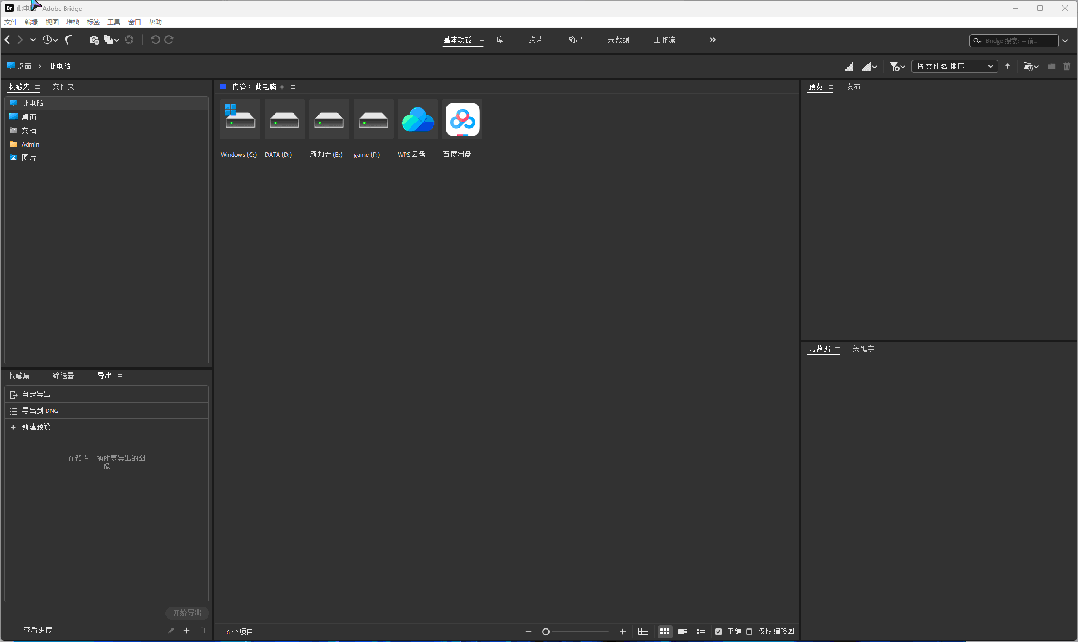Open thumbnail quality options dropdown
Image resolution: width=1078 pixels, height=642 pixels.
869,67
